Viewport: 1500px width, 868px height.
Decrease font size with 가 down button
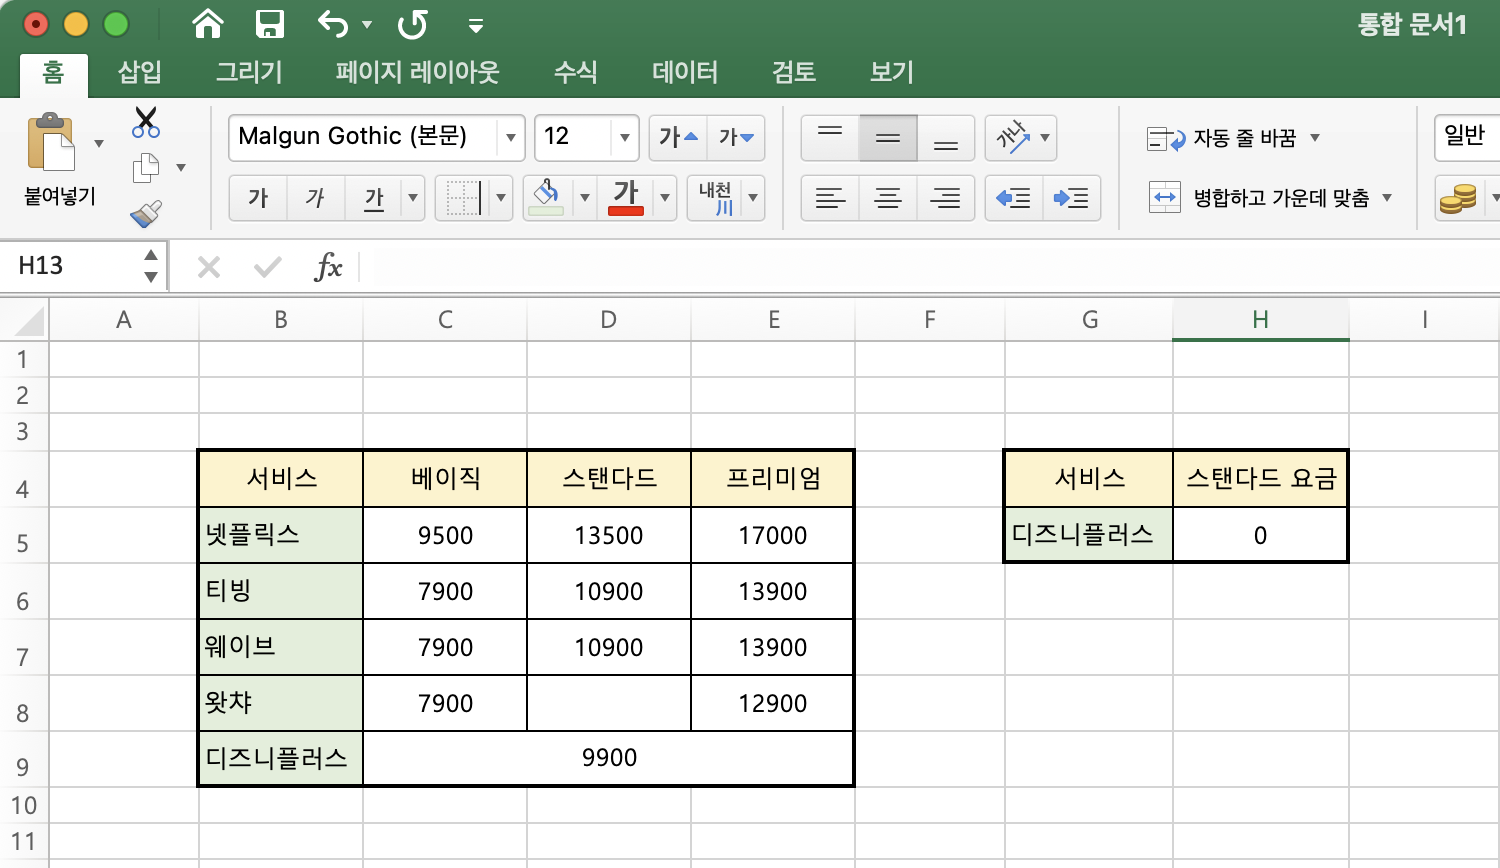(x=736, y=137)
